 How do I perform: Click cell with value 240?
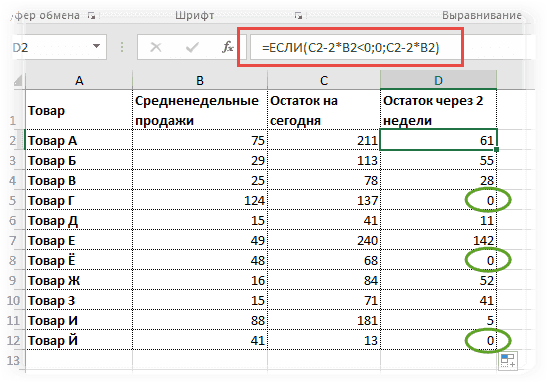[x=324, y=240]
